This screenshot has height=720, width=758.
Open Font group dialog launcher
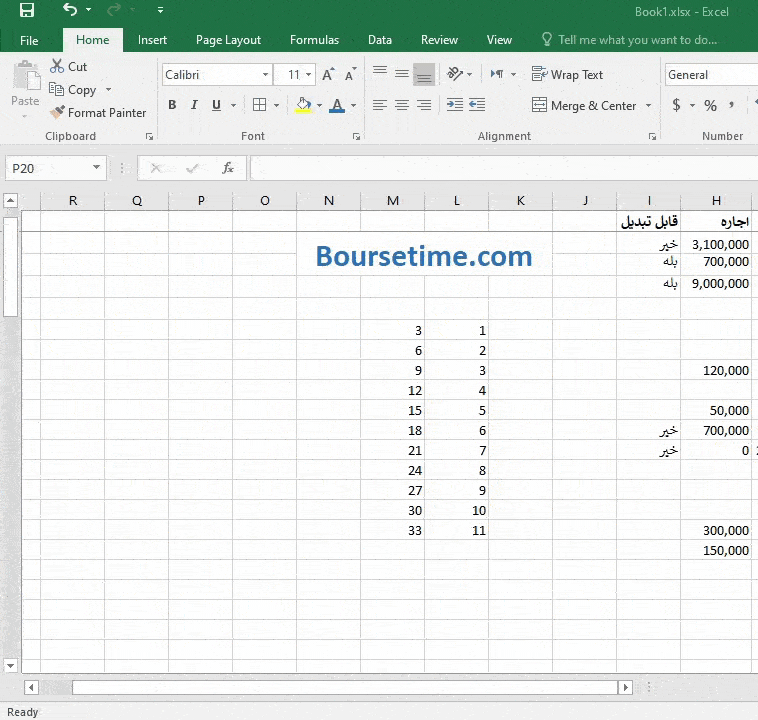point(356,137)
